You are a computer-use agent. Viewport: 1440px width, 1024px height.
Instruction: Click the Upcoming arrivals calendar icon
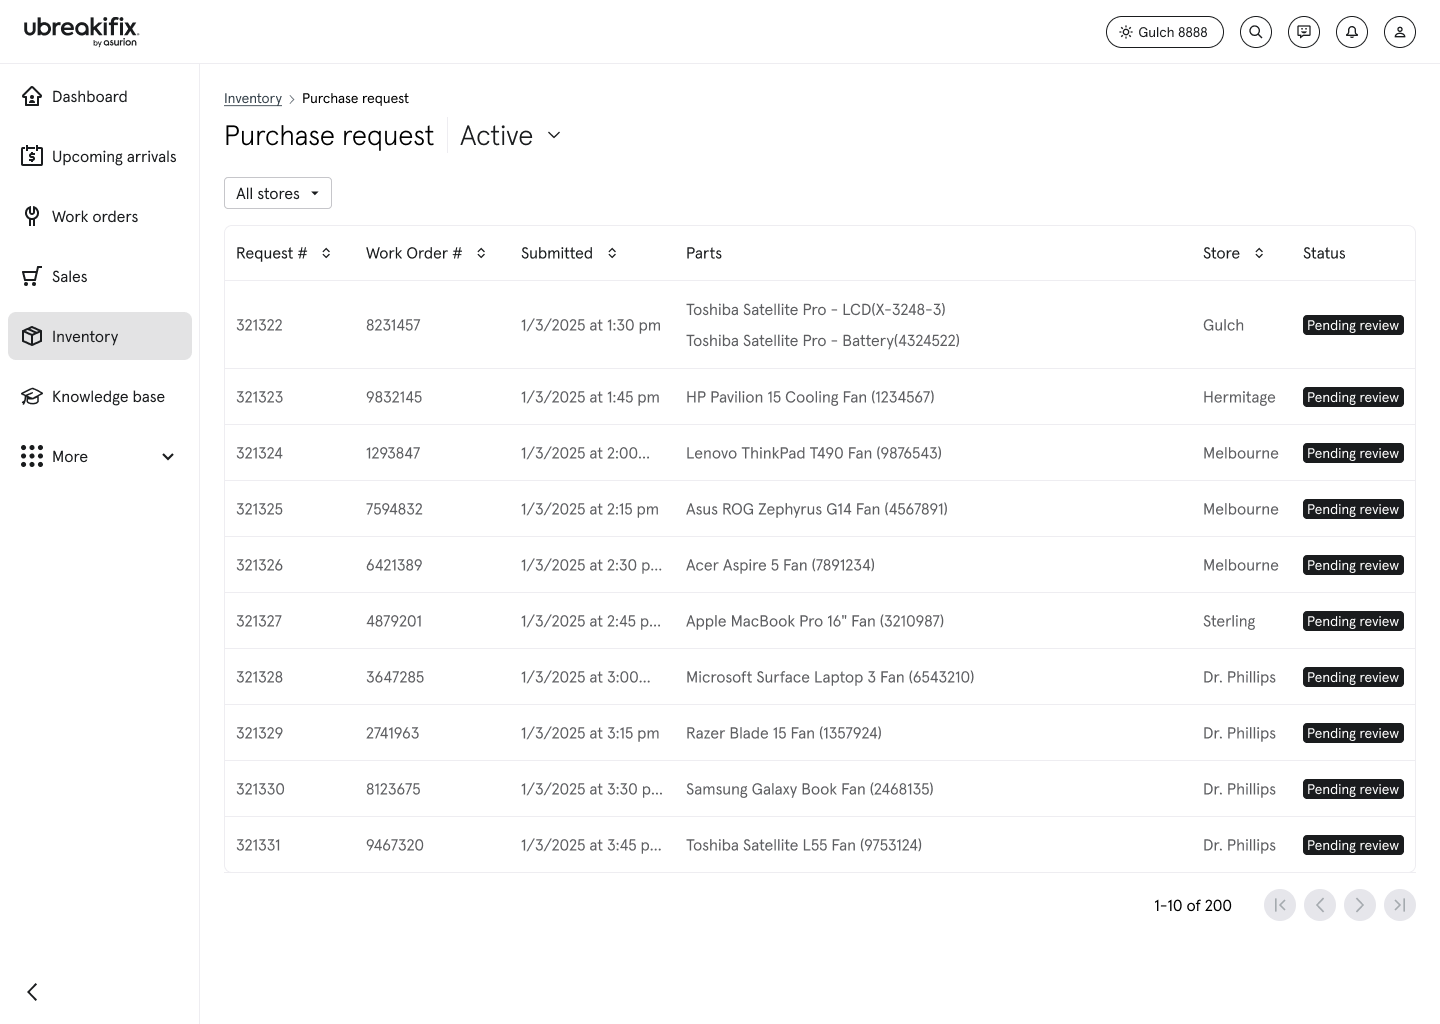point(32,156)
